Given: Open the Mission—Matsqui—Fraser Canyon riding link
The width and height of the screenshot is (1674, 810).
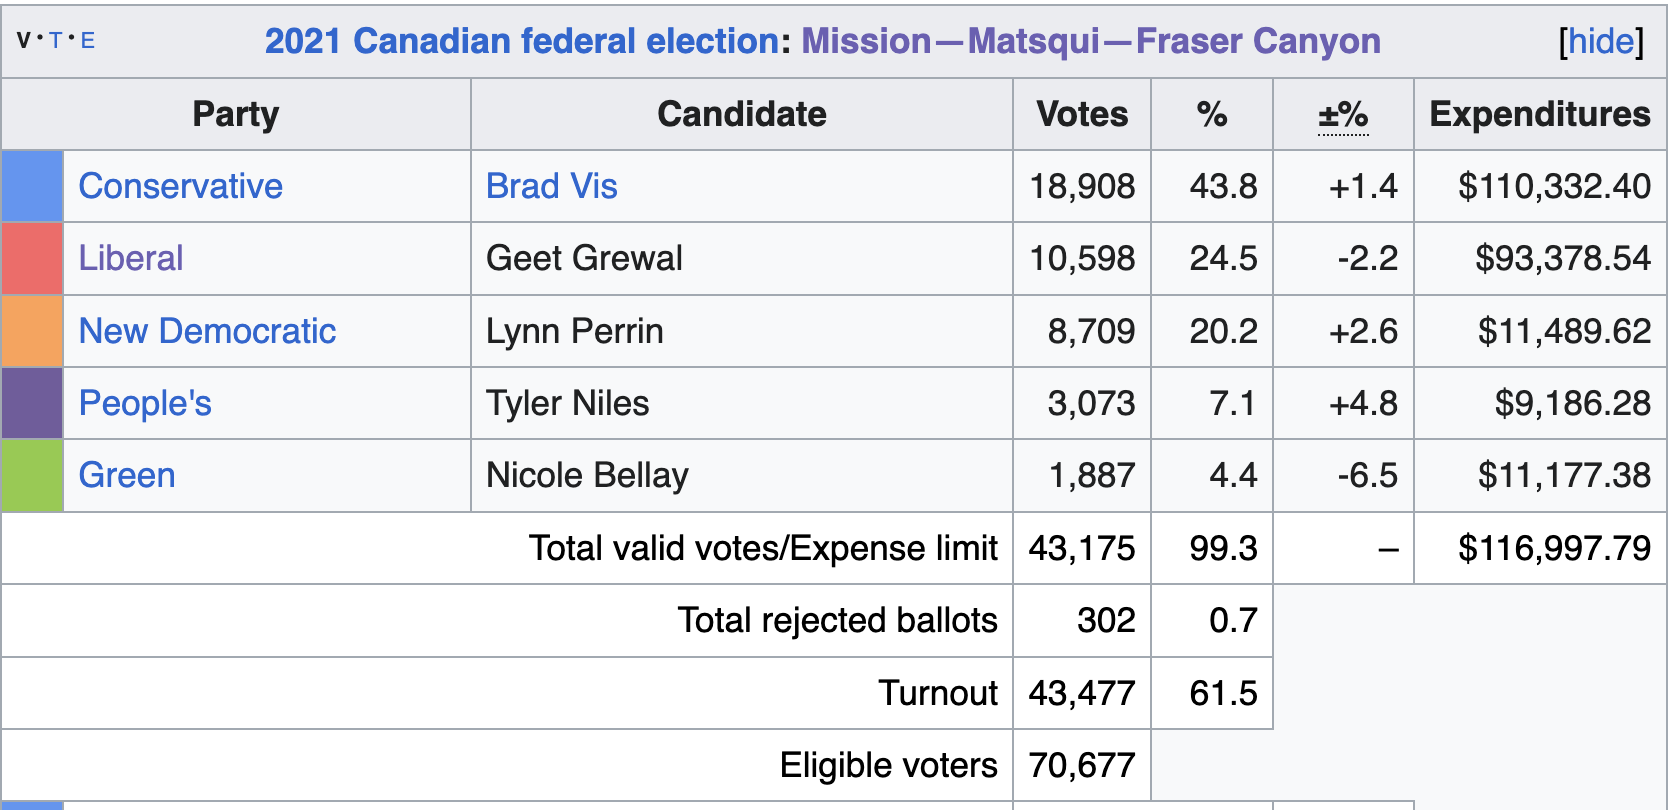Looking at the screenshot, I should [1090, 41].
